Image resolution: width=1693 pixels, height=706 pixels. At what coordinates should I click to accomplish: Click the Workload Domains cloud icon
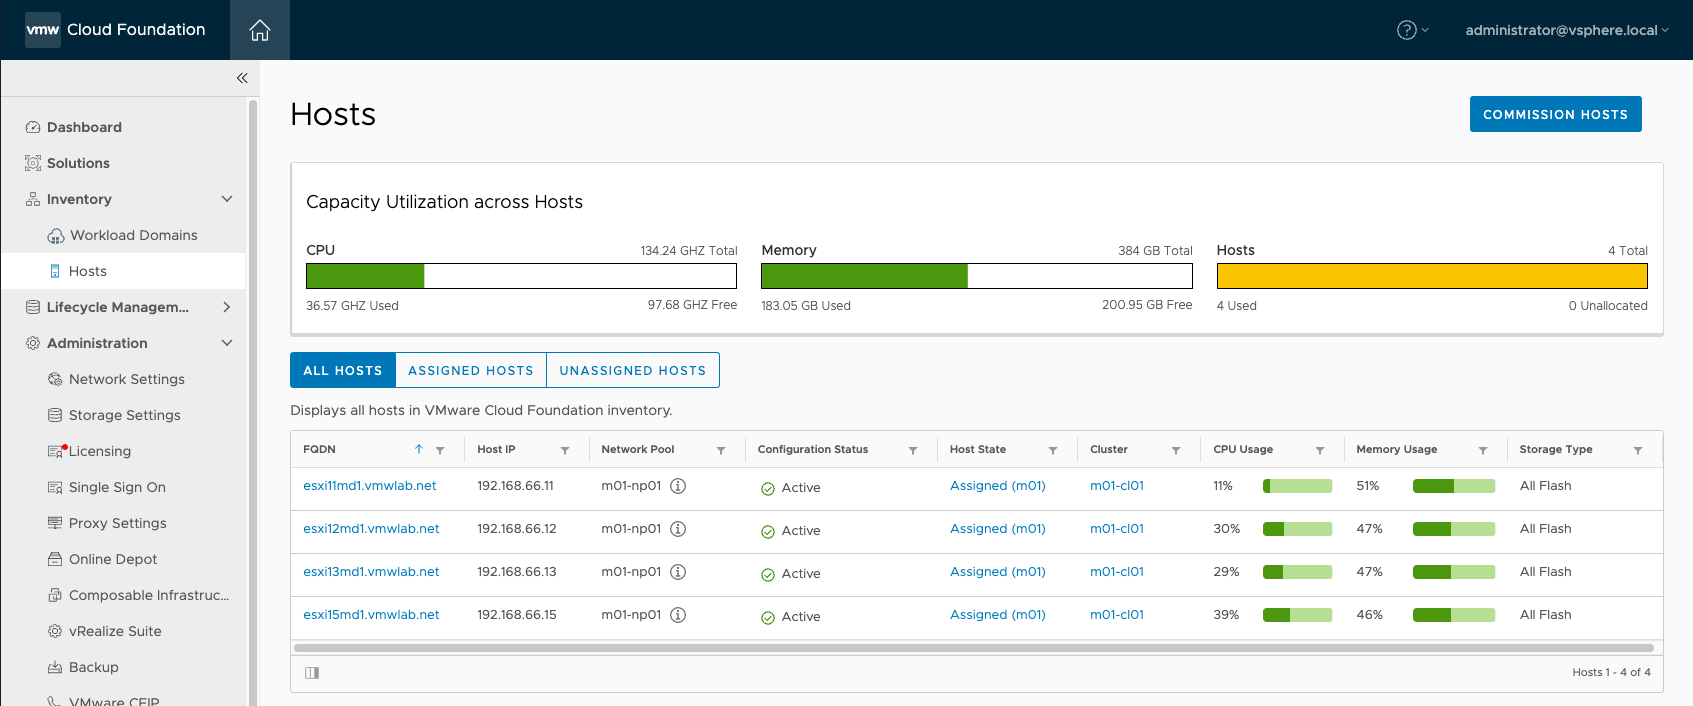point(56,236)
